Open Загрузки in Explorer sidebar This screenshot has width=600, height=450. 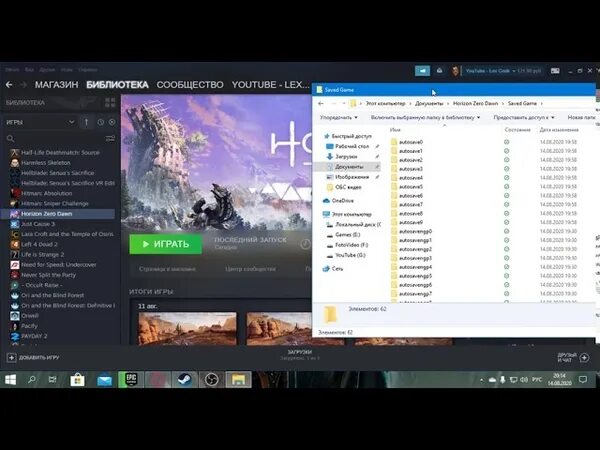click(x=346, y=157)
